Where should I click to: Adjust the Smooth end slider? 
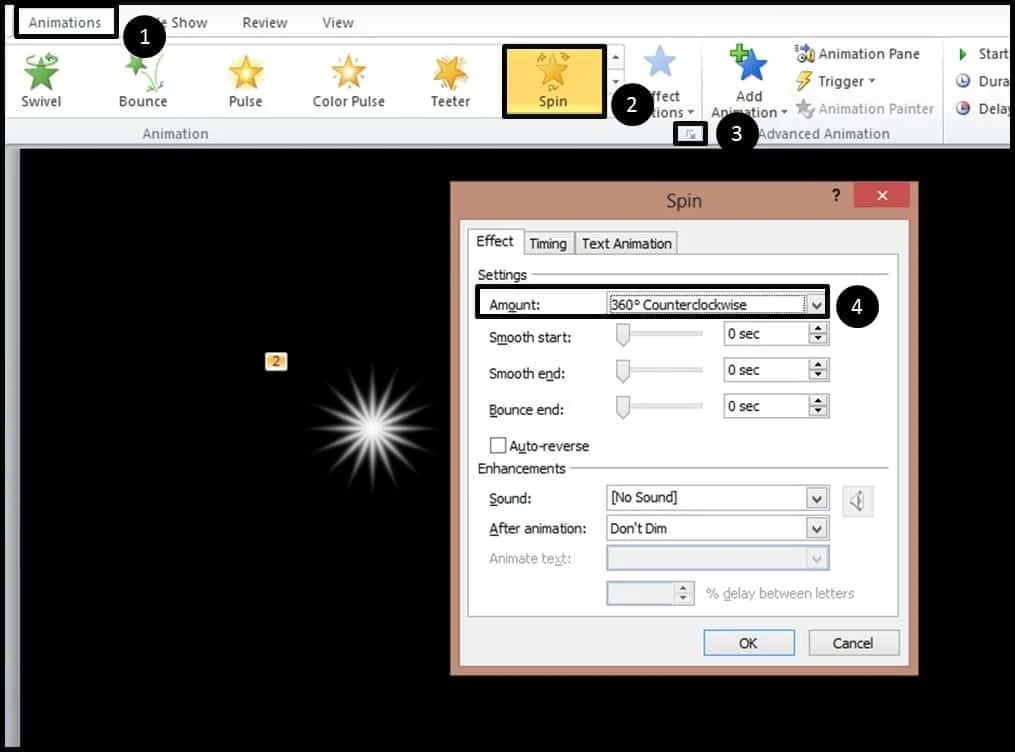pos(623,371)
